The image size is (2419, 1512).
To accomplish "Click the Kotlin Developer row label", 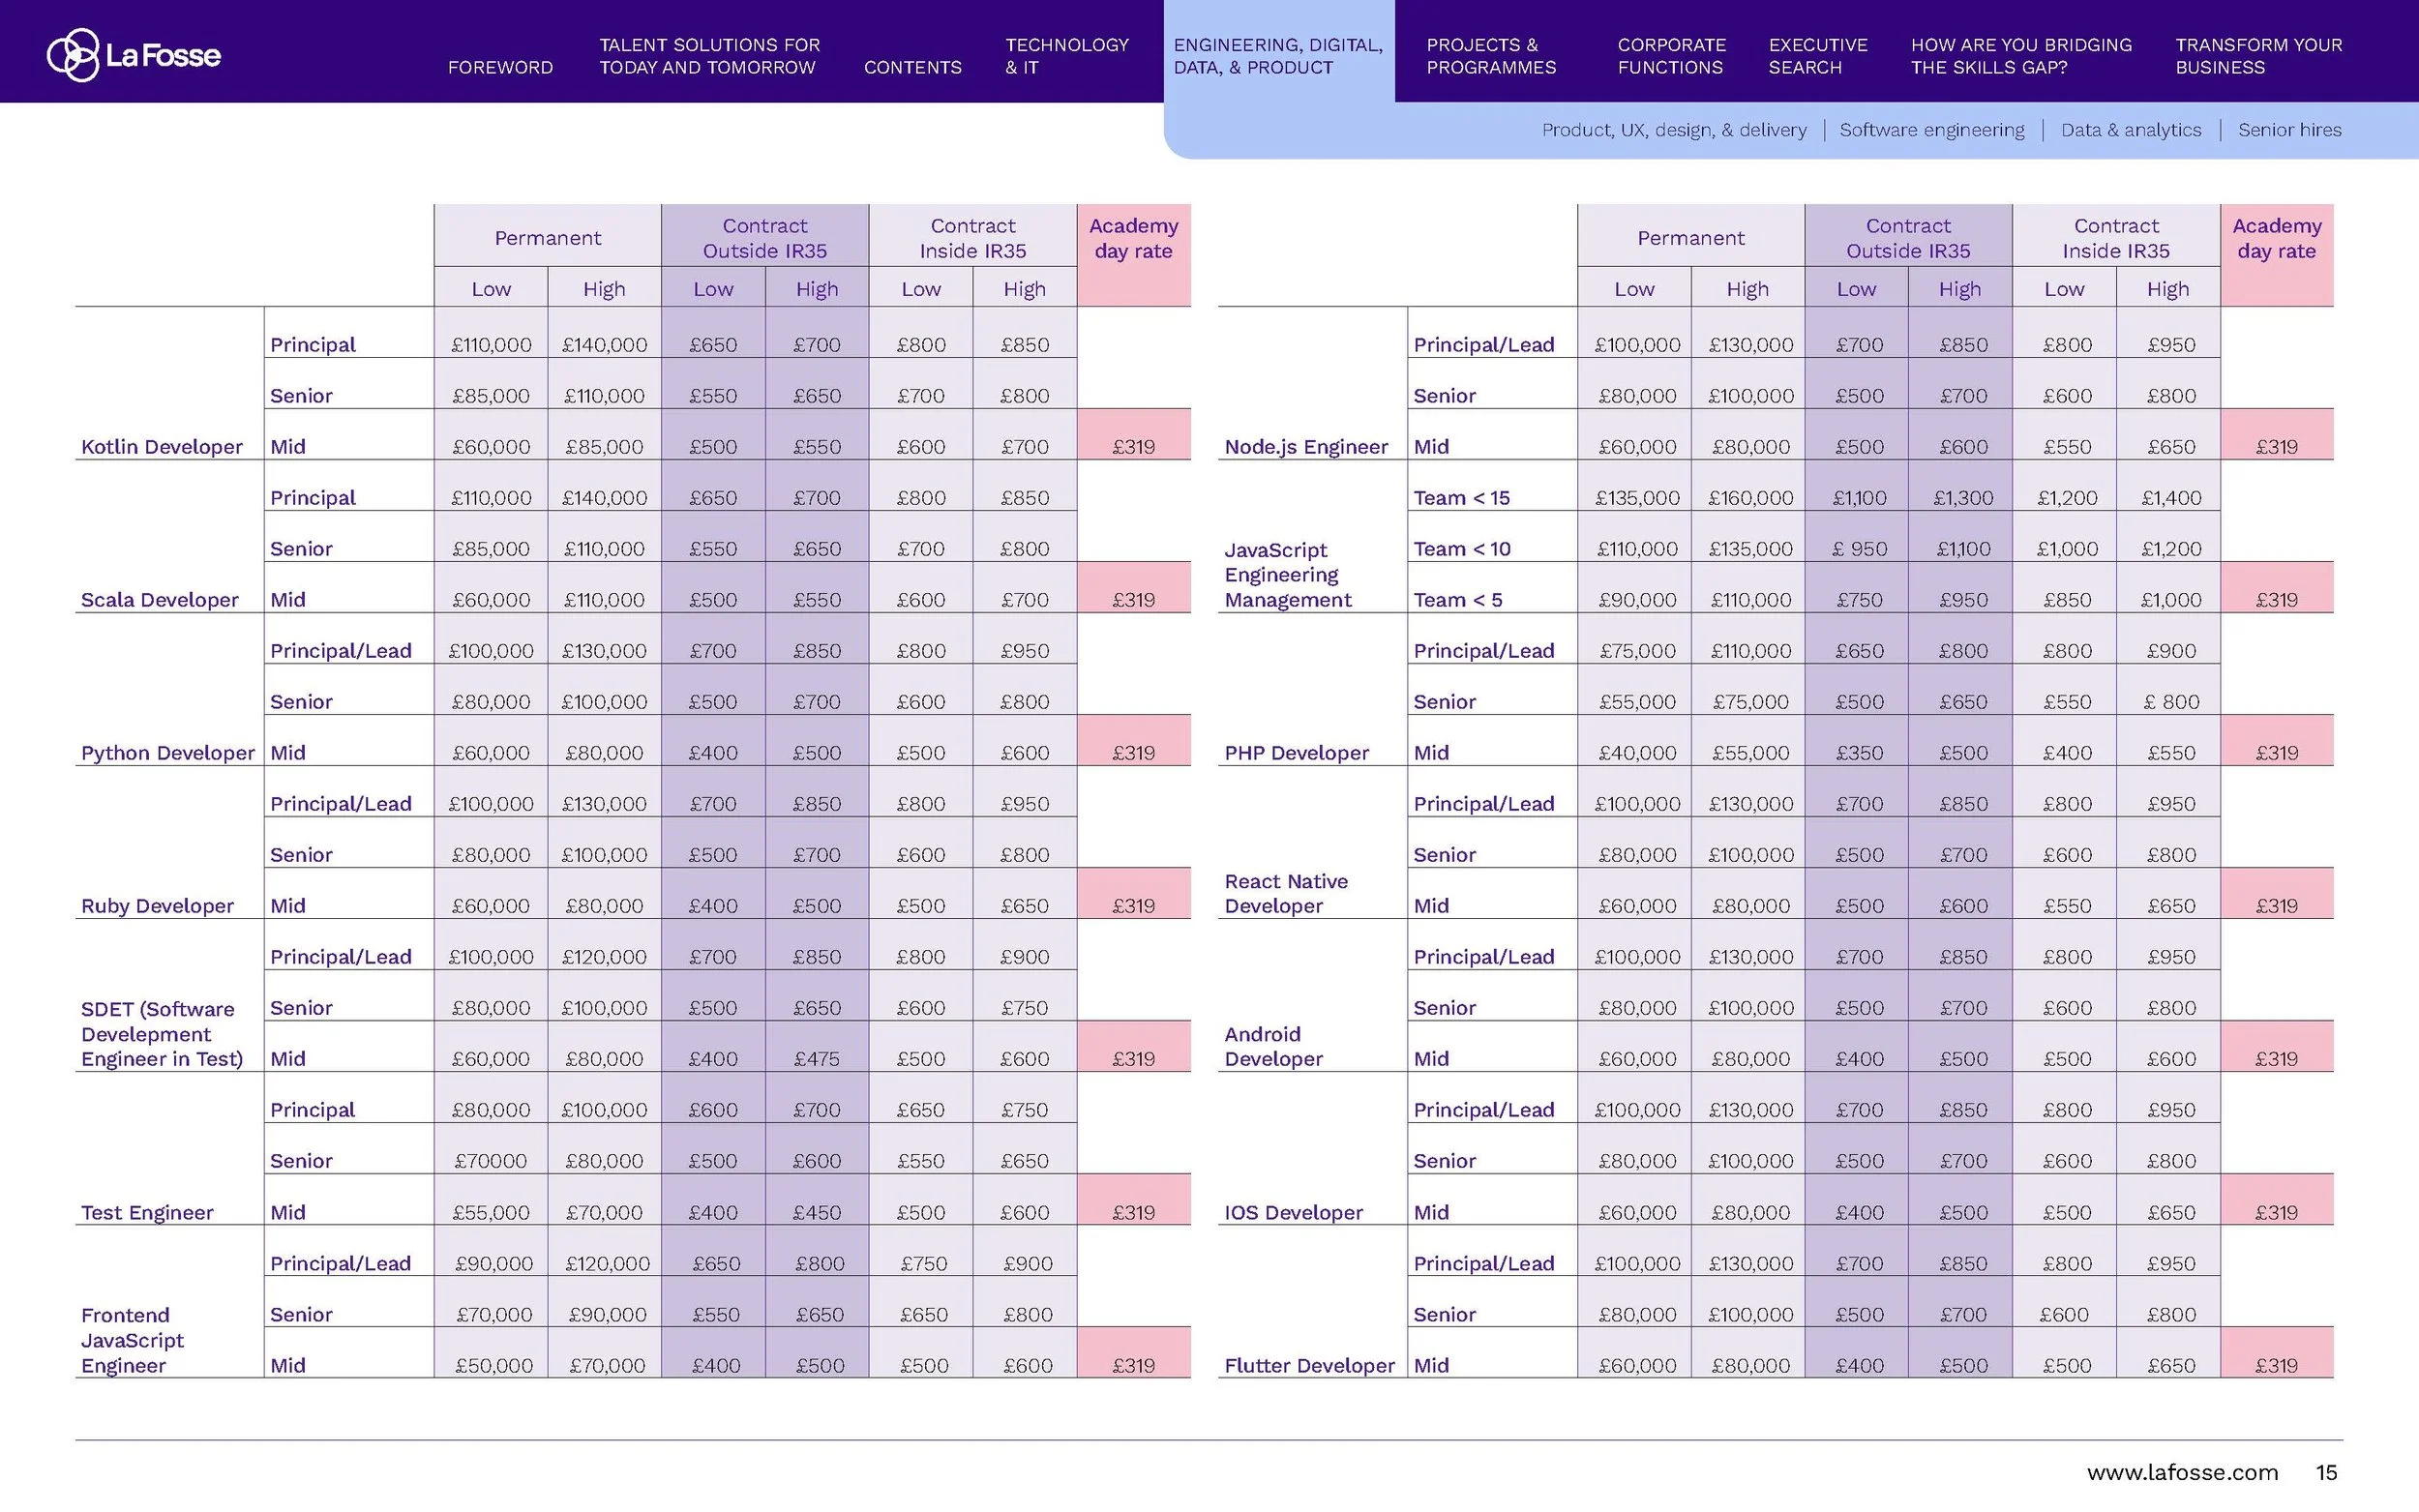I will [x=162, y=447].
